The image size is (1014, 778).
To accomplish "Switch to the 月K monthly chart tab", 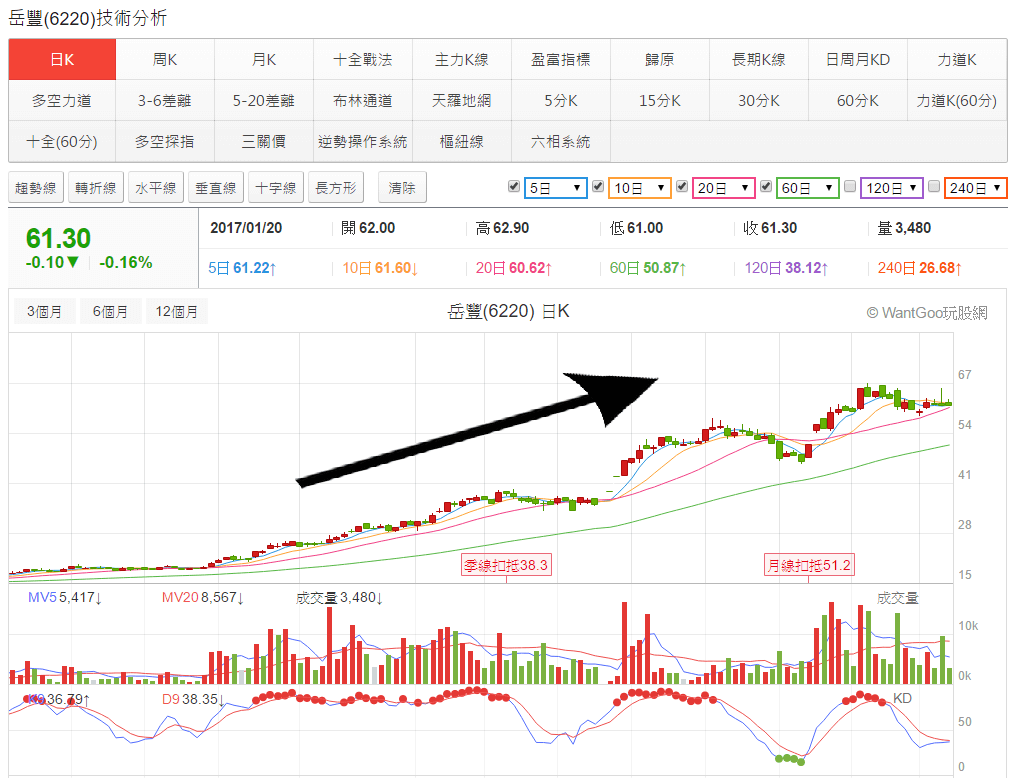I will [263, 59].
